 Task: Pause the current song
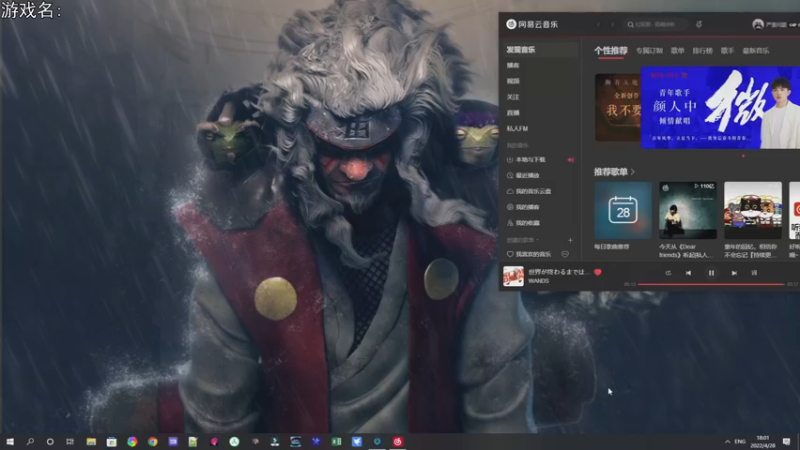[x=711, y=273]
